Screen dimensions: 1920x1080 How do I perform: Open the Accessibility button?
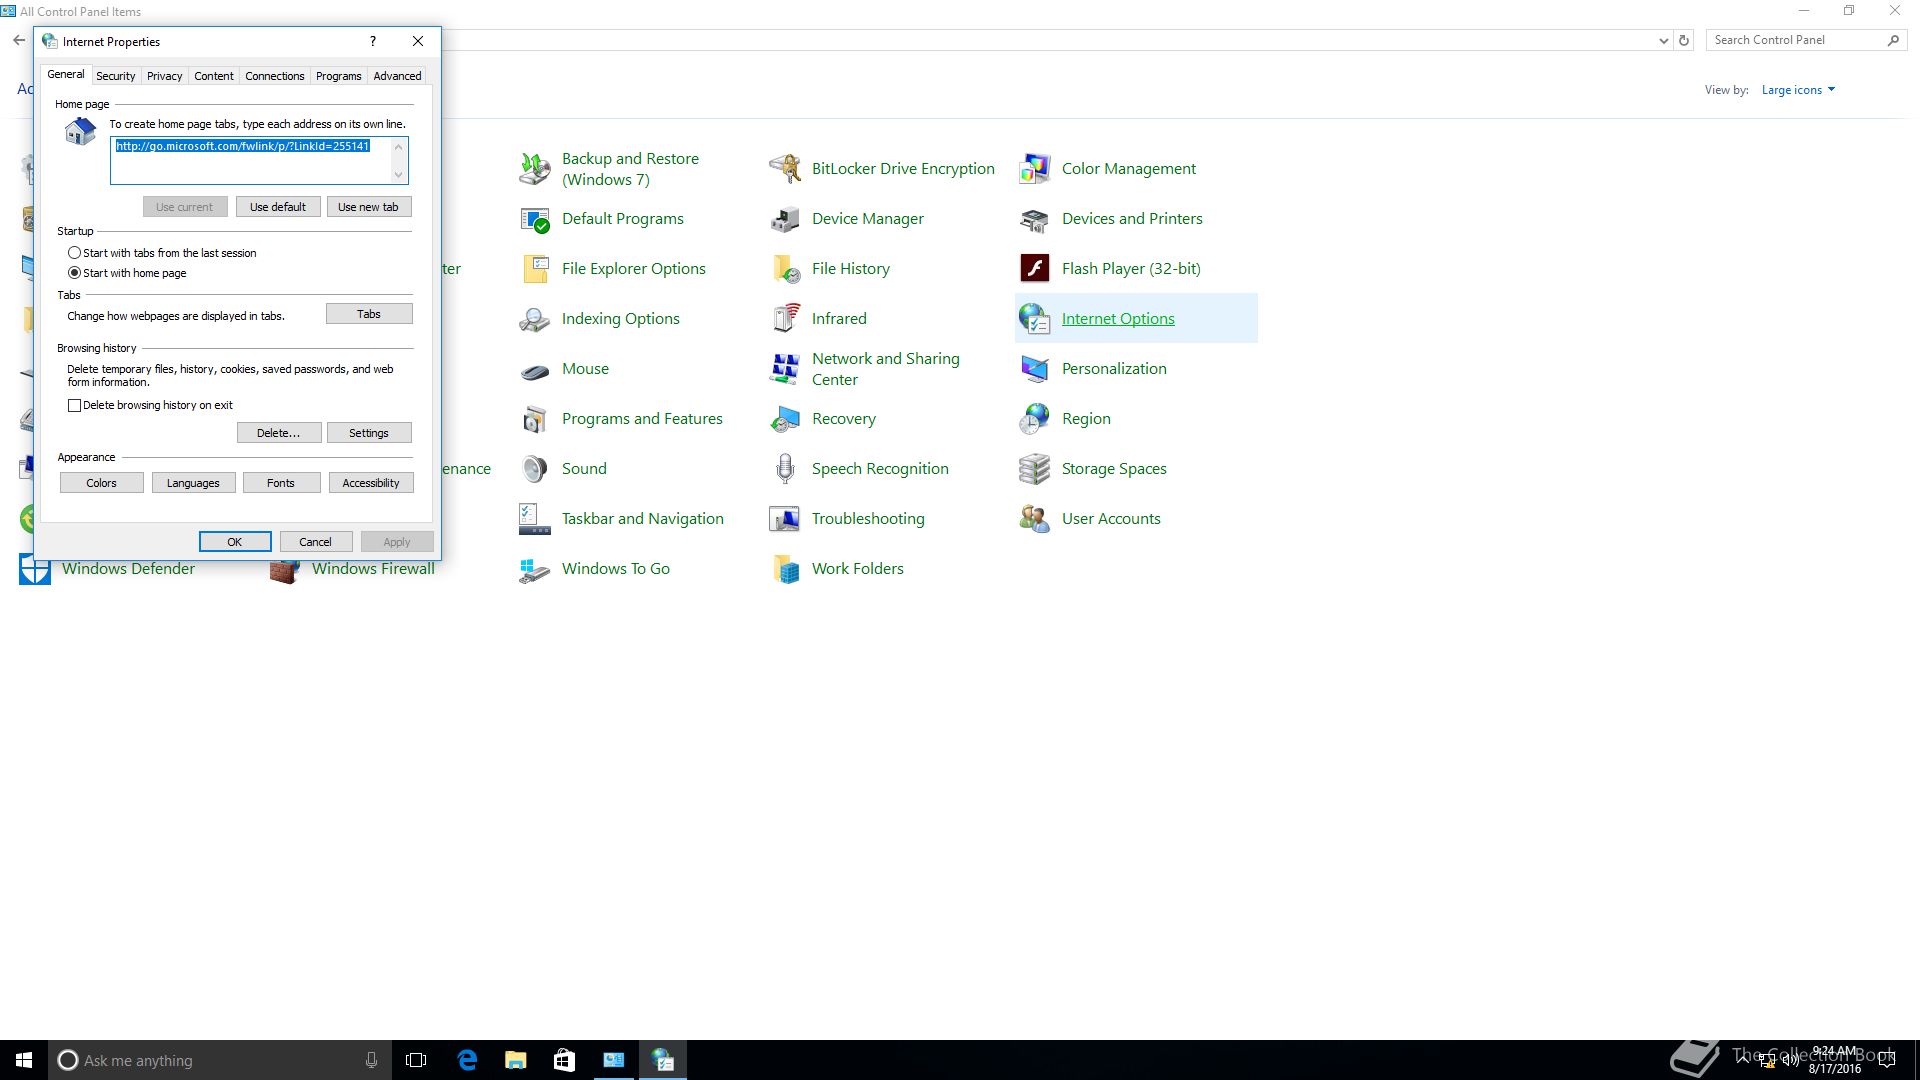371,483
